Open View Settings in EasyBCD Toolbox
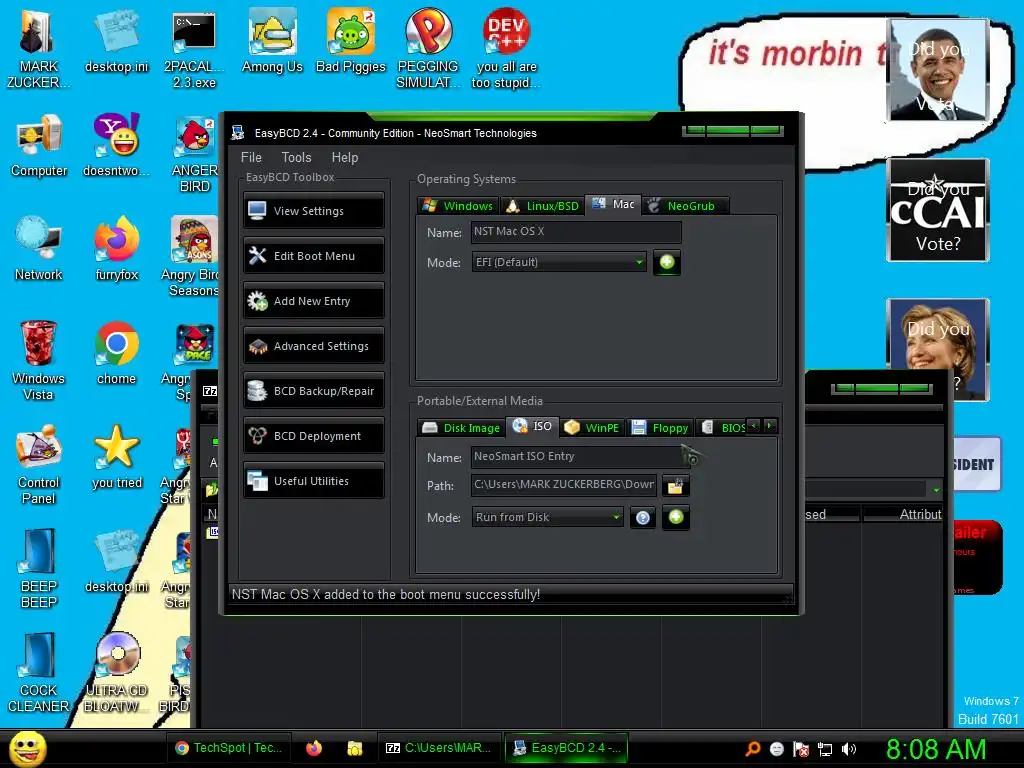Image resolution: width=1024 pixels, height=768 pixels. [313, 211]
